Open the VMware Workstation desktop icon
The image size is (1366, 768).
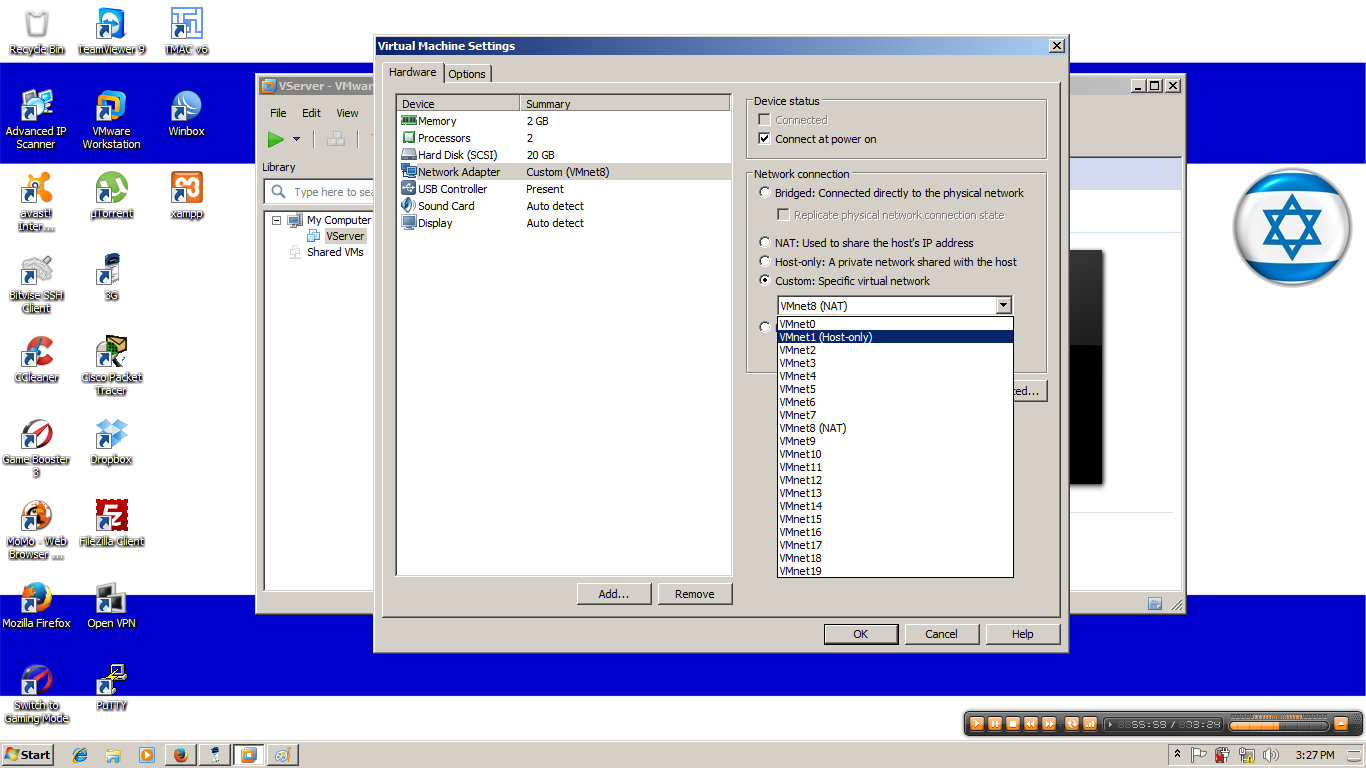point(111,118)
